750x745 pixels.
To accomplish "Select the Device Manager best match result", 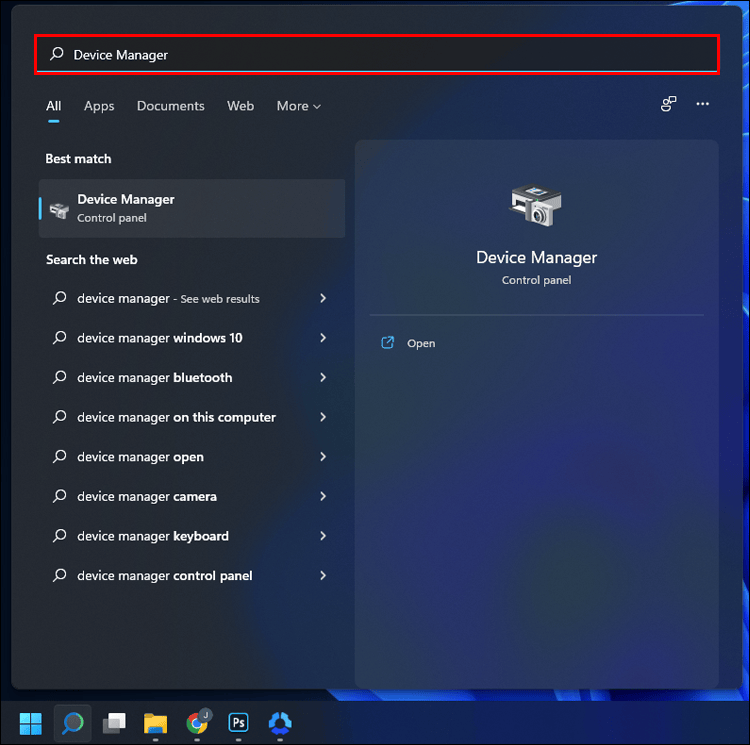I will tap(192, 208).
